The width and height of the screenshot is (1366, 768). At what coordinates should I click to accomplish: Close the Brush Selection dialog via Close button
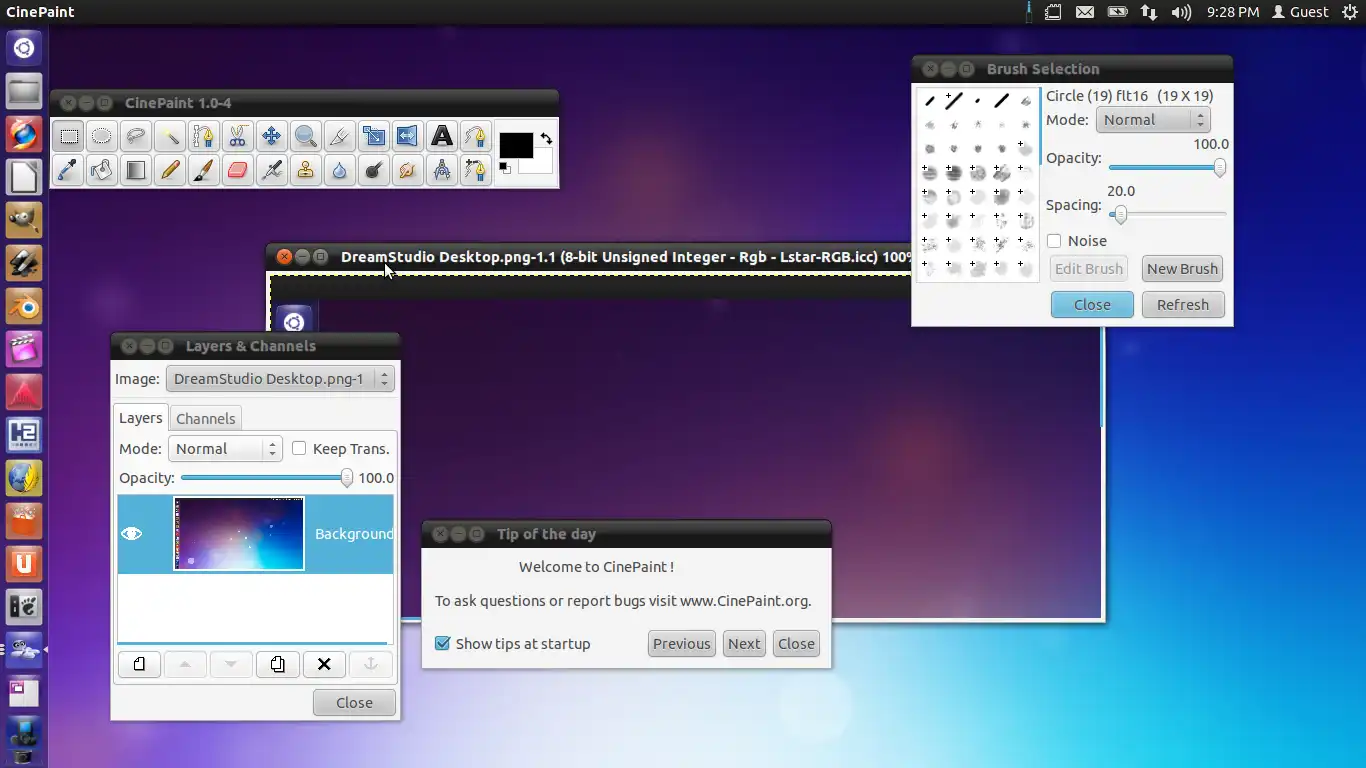(x=1092, y=305)
